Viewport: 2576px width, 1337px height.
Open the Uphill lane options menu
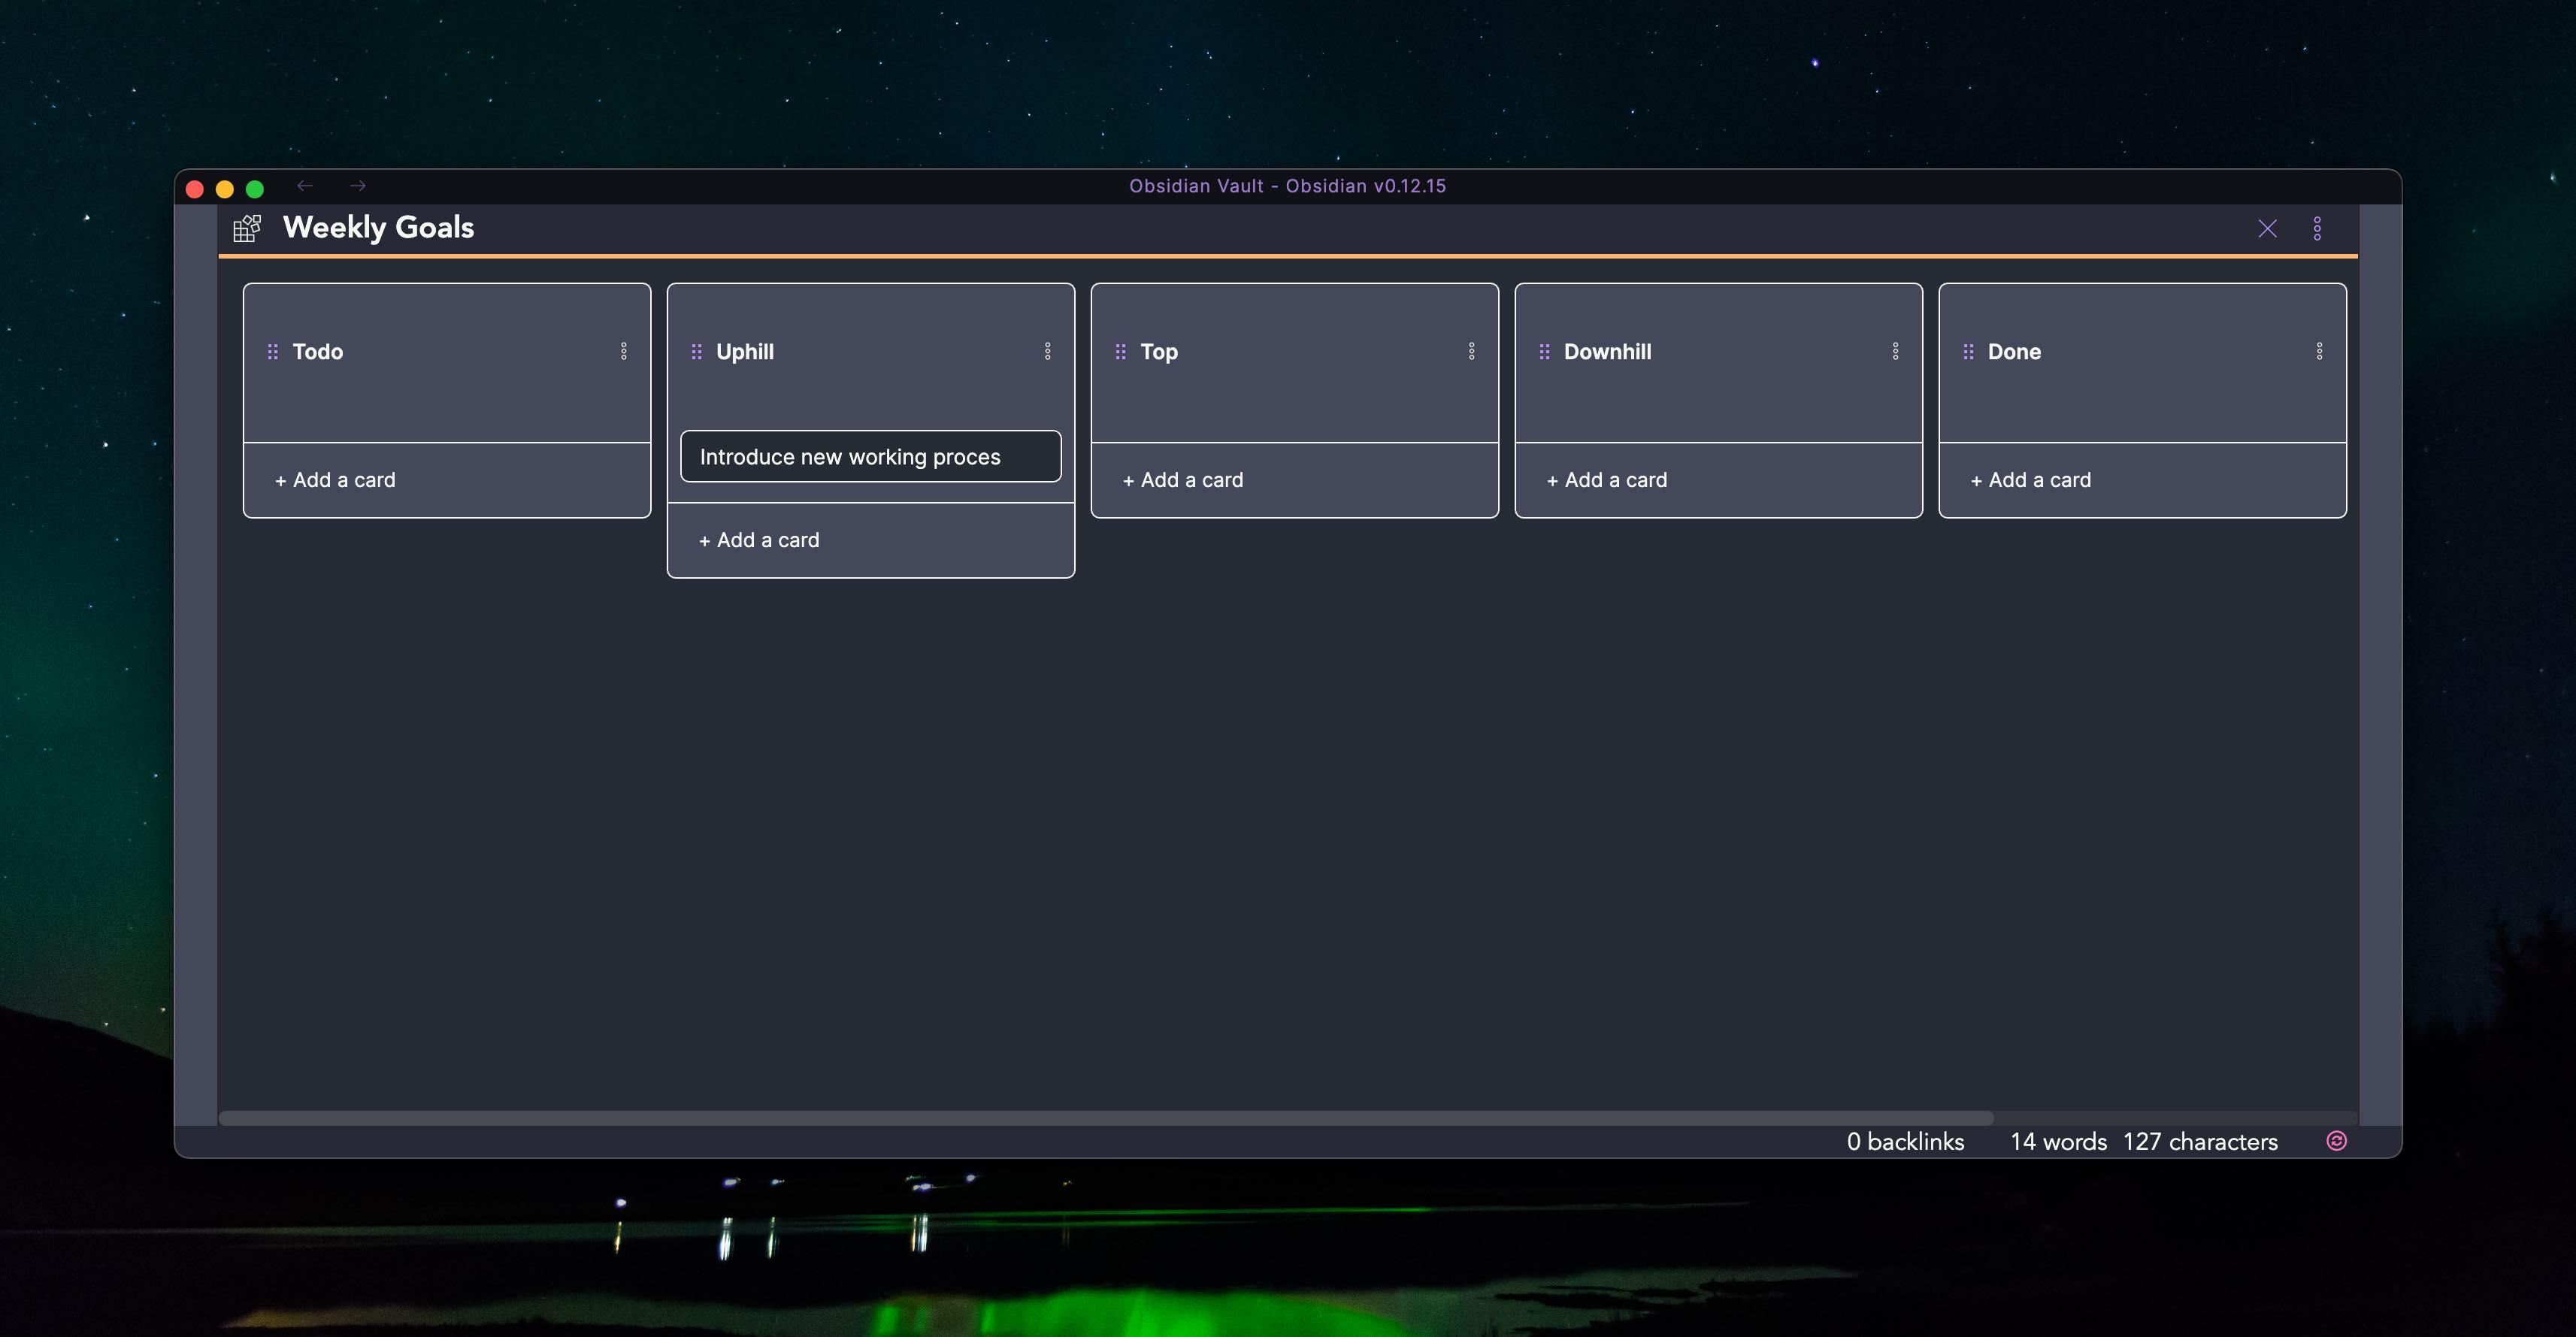[1048, 351]
